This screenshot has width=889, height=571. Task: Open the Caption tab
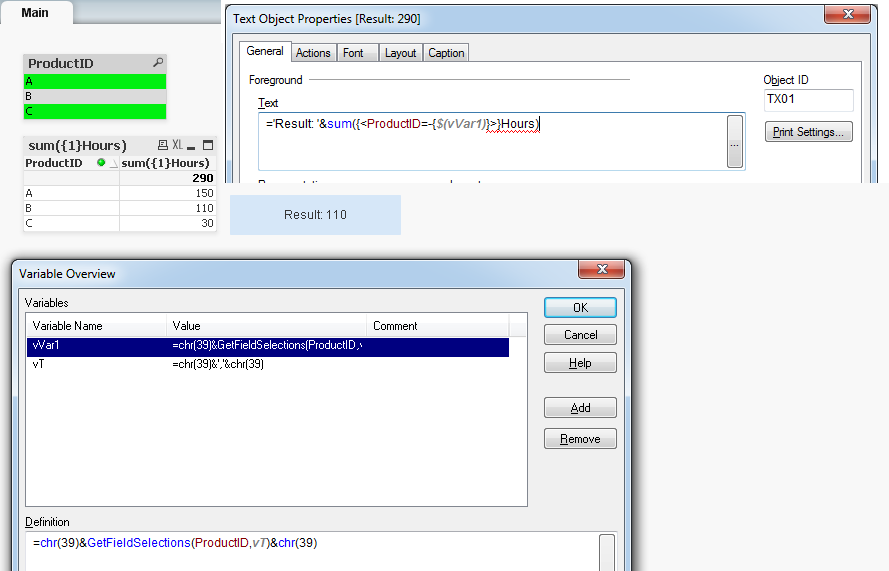coord(446,53)
